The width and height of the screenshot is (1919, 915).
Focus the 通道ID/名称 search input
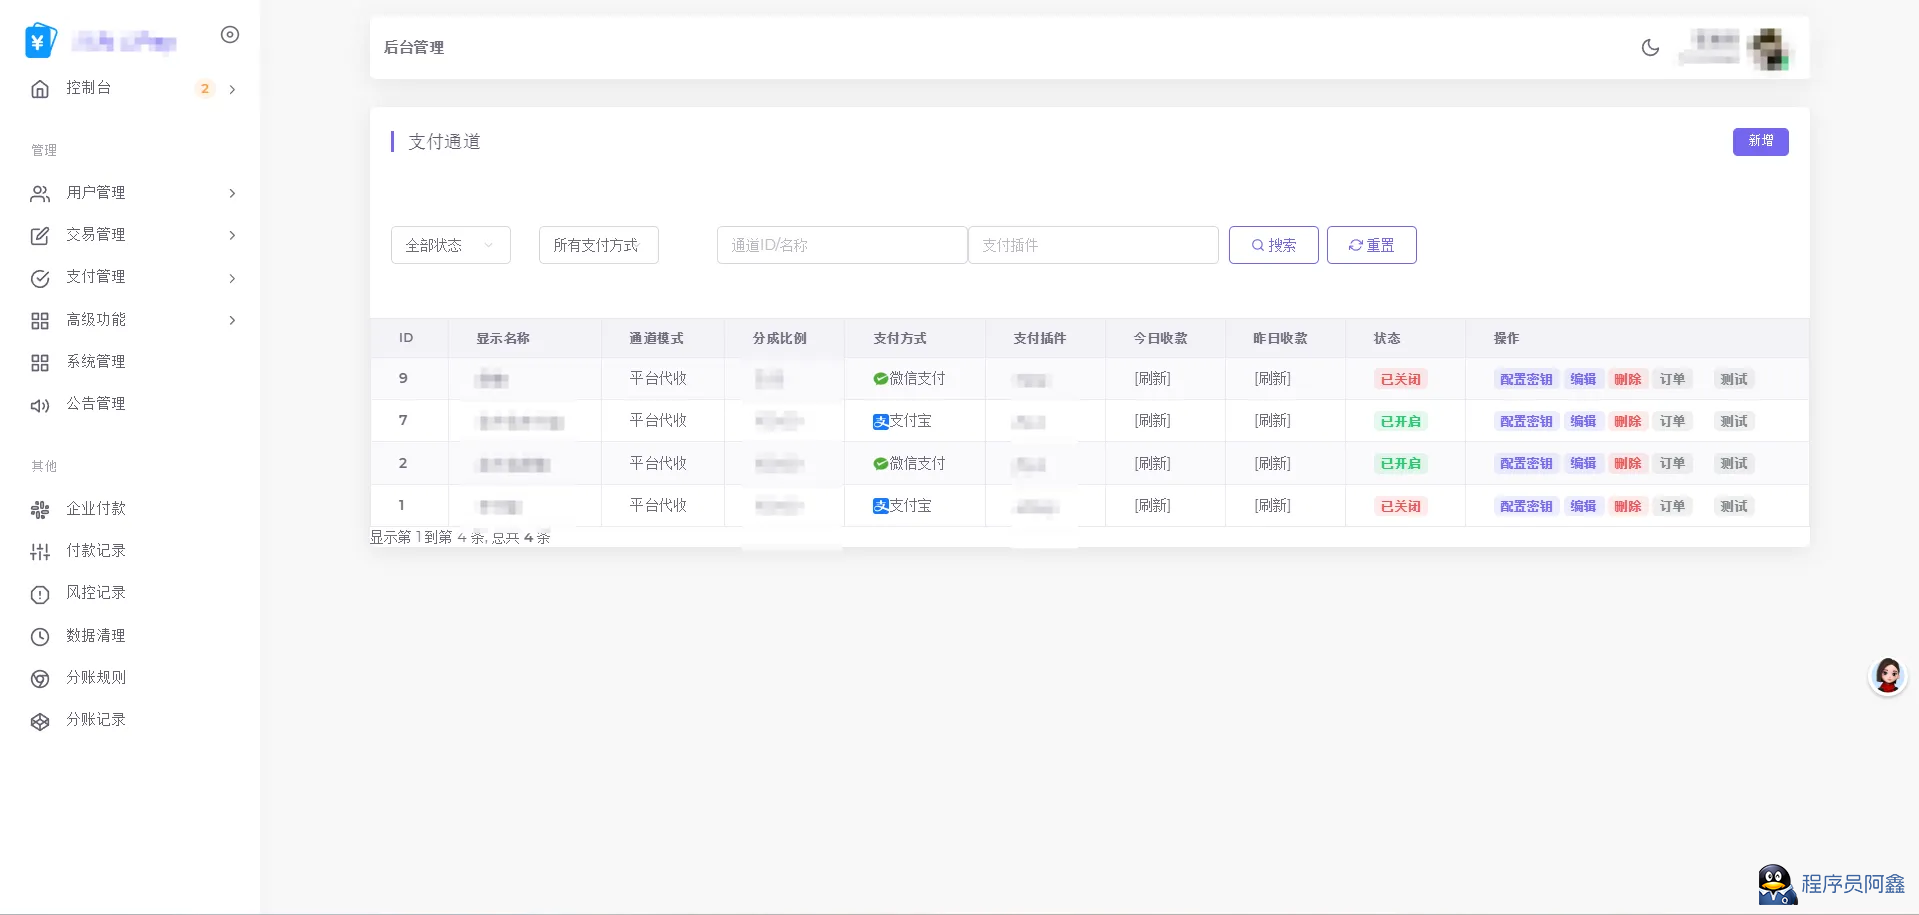click(841, 245)
